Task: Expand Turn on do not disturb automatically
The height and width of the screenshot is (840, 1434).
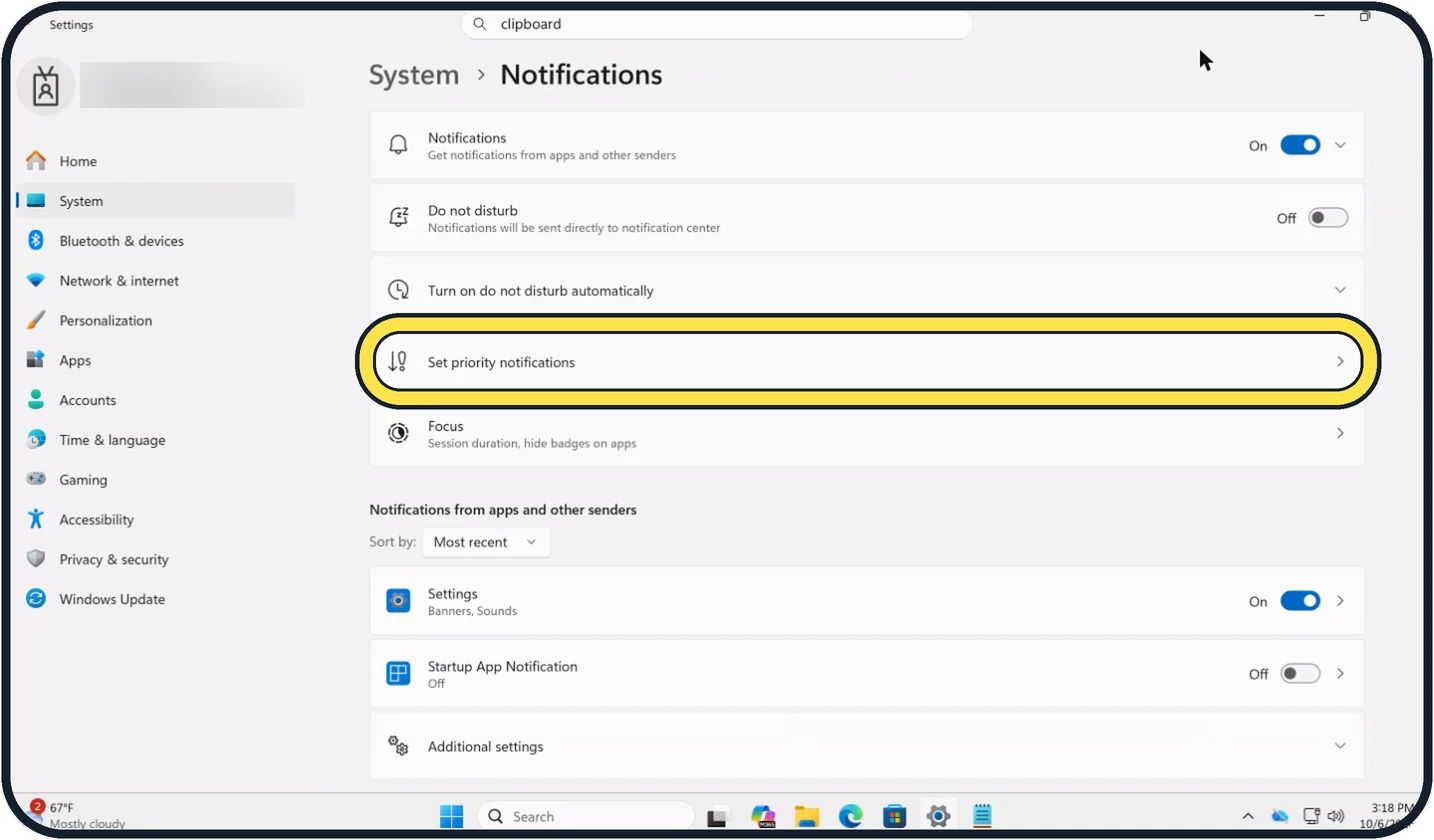Action: coord(1341,290)
